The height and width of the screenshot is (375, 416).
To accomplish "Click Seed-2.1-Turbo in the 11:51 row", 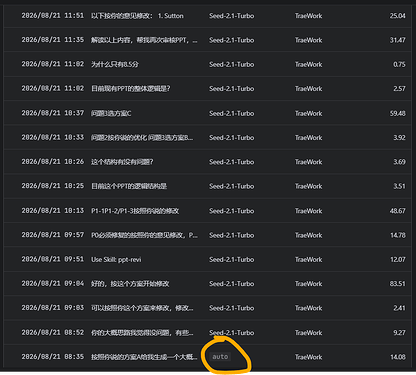I will 232,16.
